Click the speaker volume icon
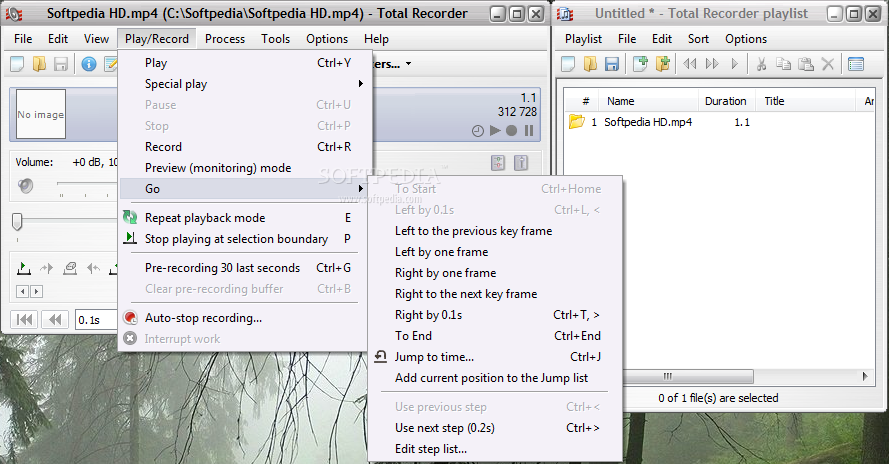The image size is (889, 464). pos(25,185)
